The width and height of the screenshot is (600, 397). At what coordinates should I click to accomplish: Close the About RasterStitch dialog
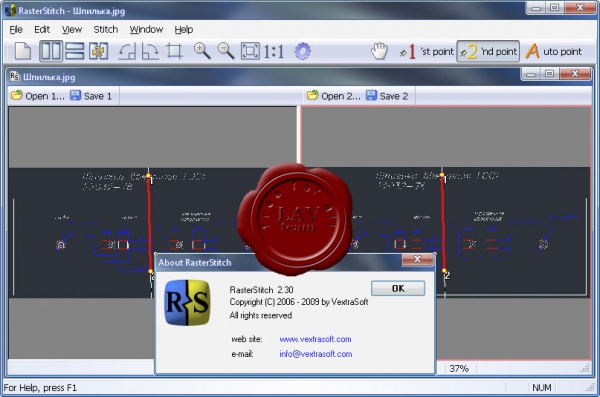pyautogui.click(x=417, y=259)
